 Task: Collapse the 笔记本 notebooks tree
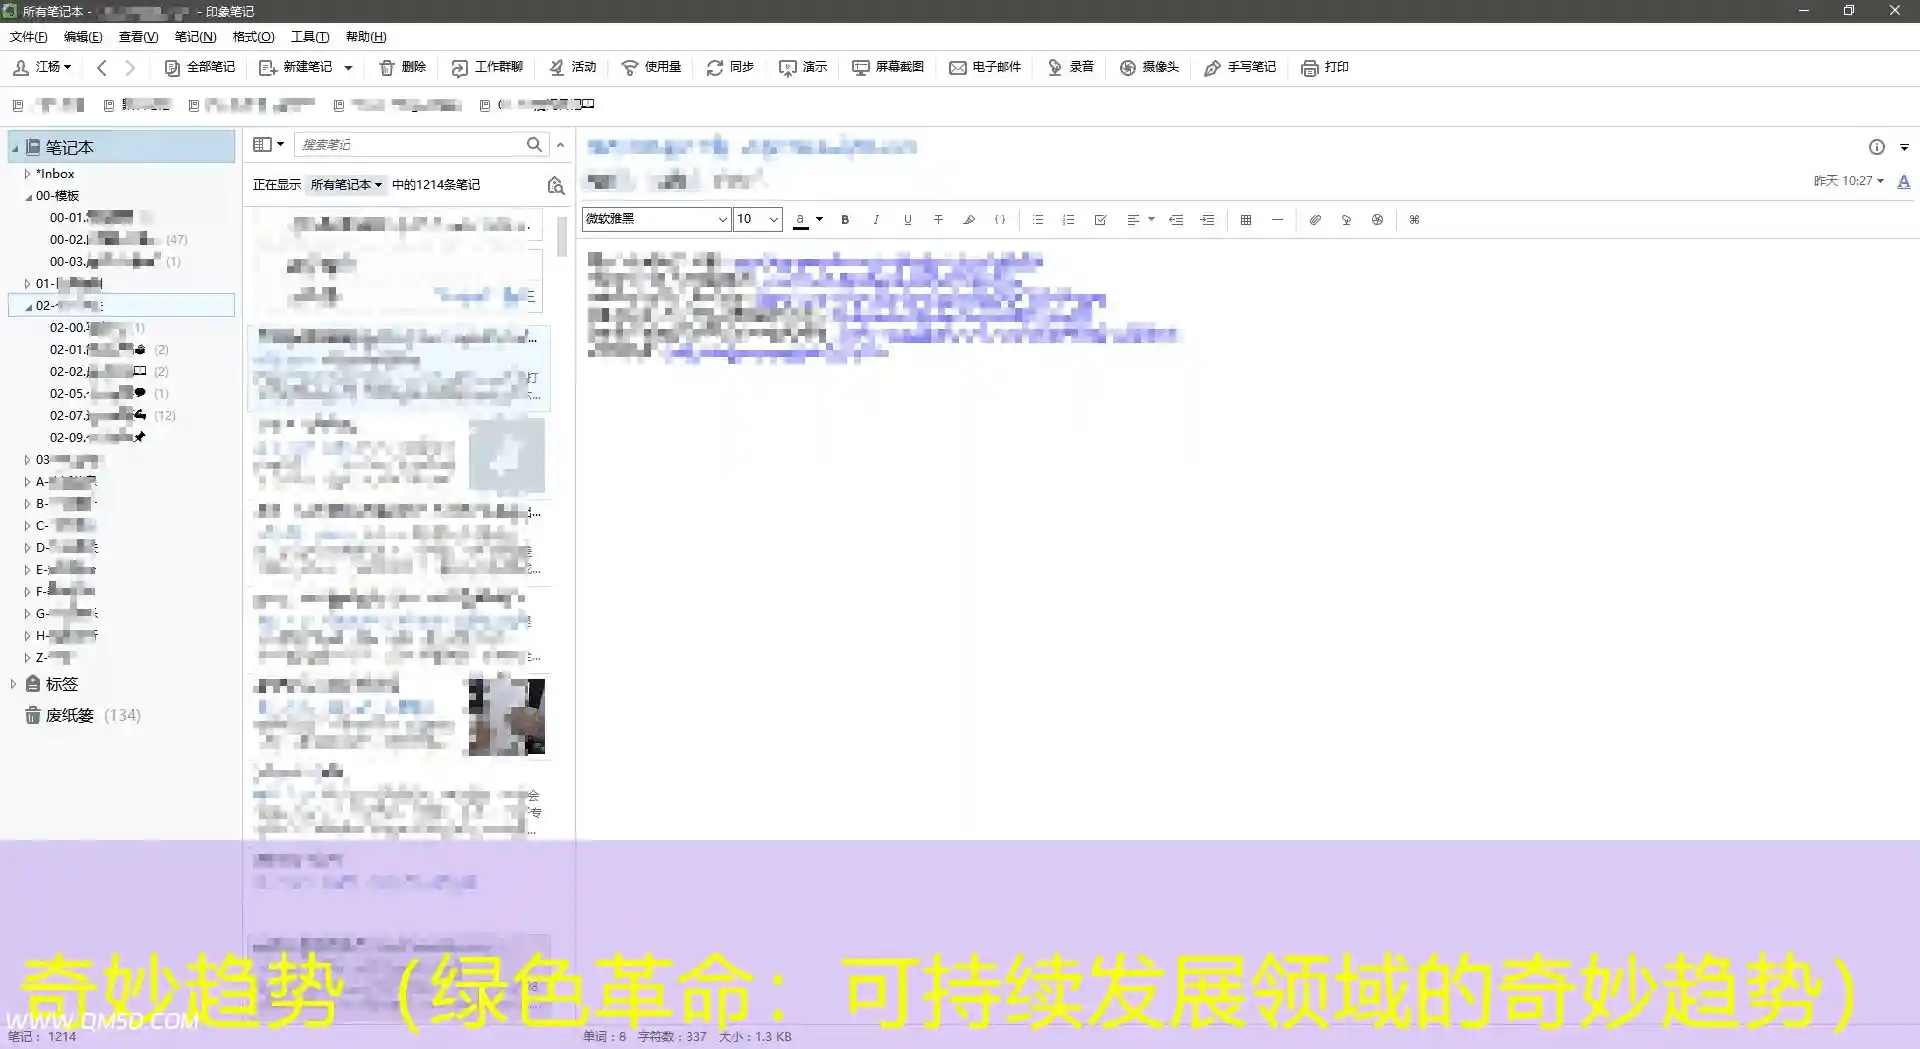pos(15,148)
